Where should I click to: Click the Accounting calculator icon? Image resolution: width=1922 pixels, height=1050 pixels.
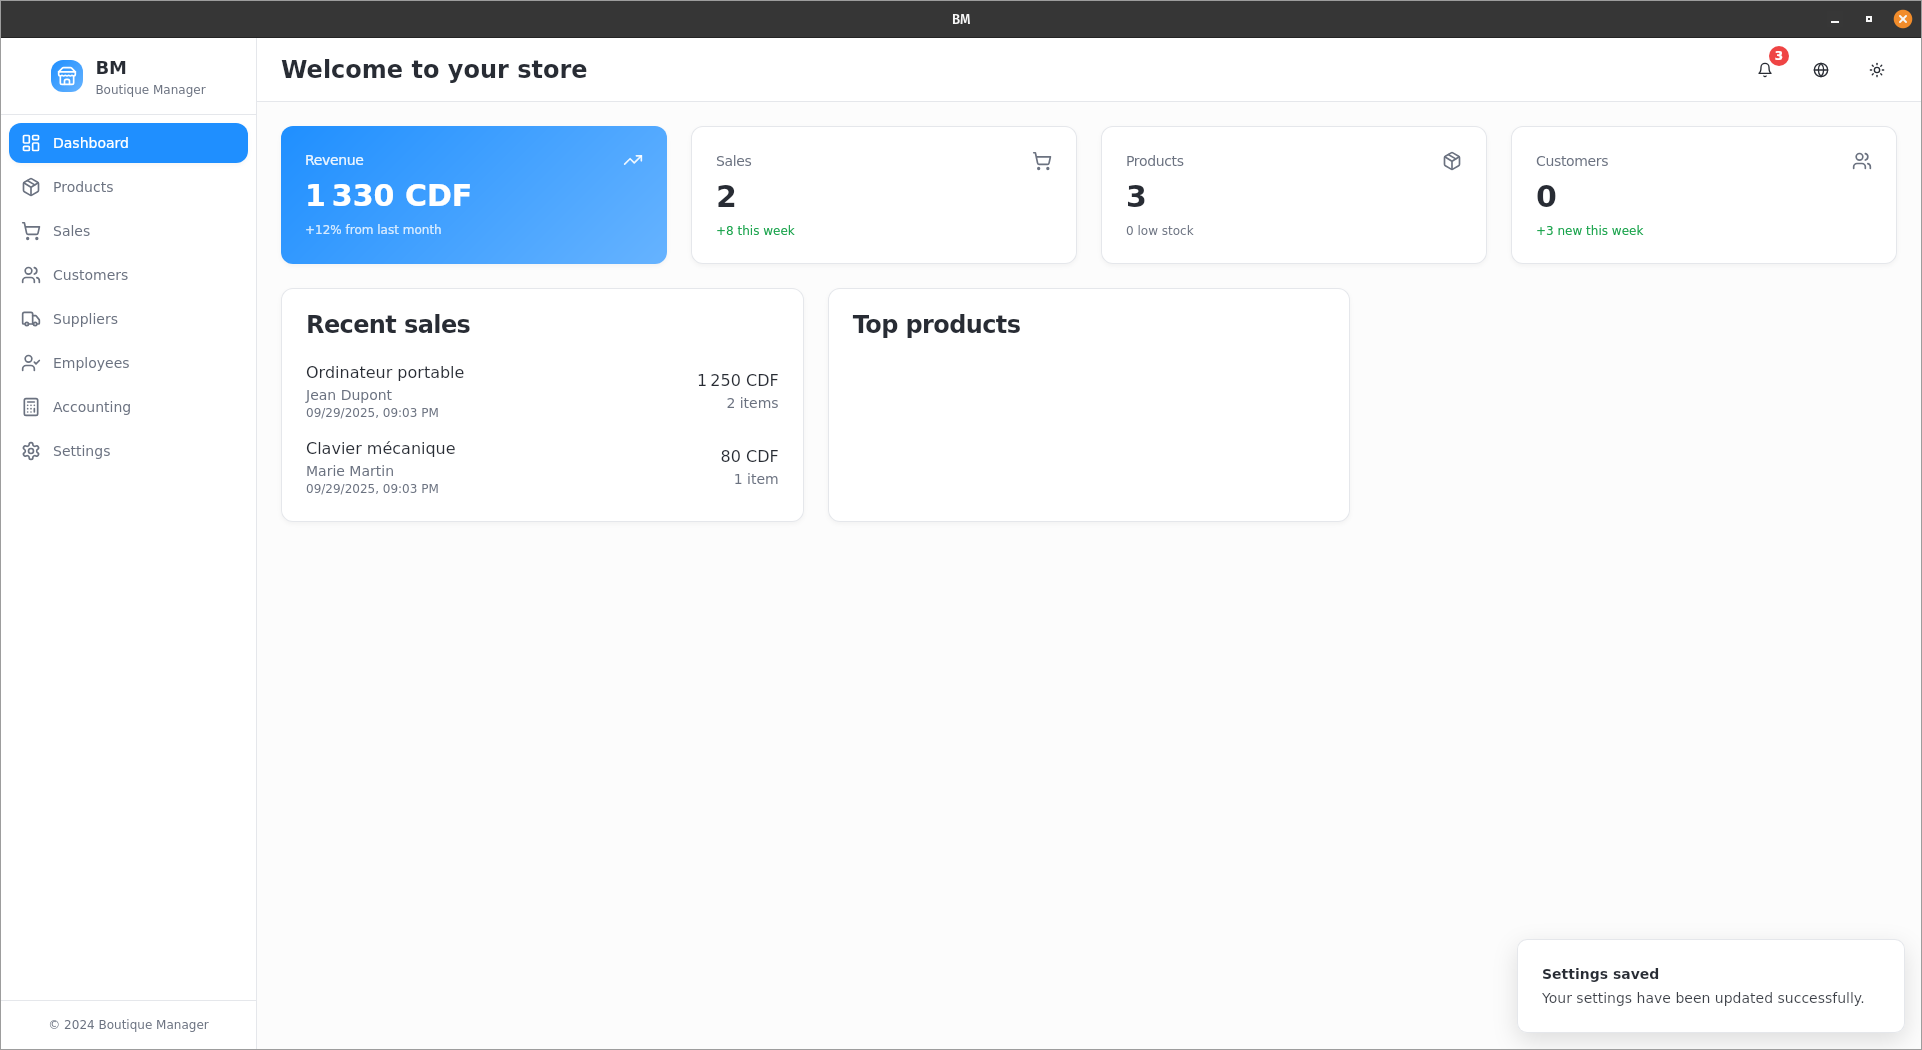pos(32,407)
